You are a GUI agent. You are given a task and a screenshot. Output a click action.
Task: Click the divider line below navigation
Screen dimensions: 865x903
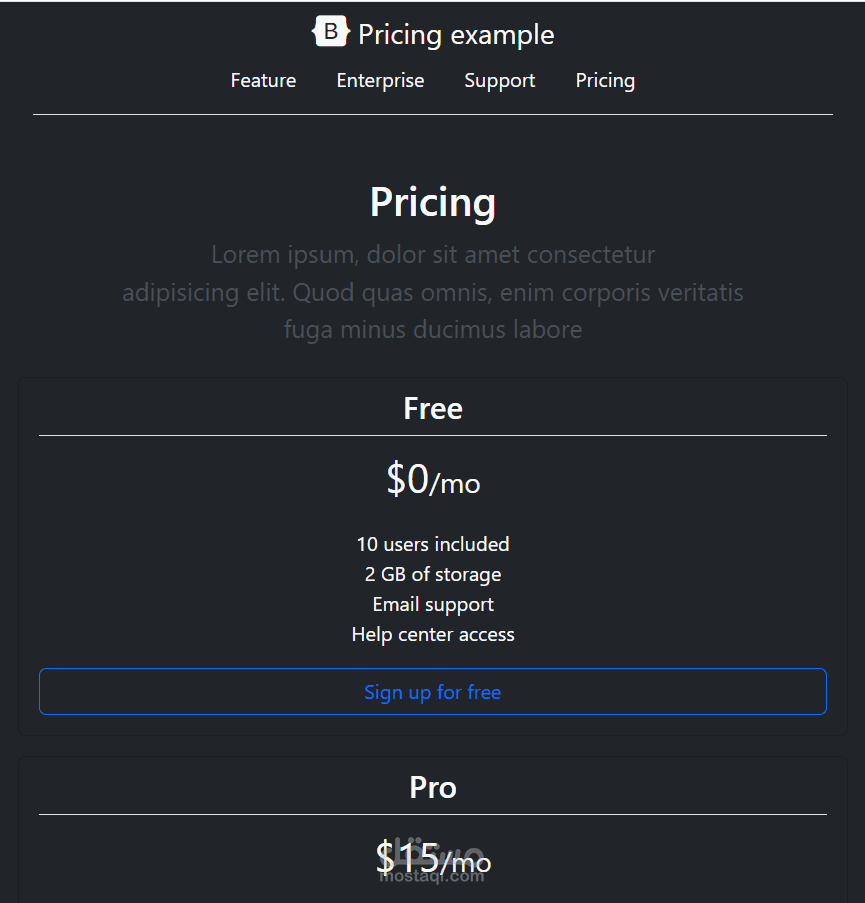[432, 115]
